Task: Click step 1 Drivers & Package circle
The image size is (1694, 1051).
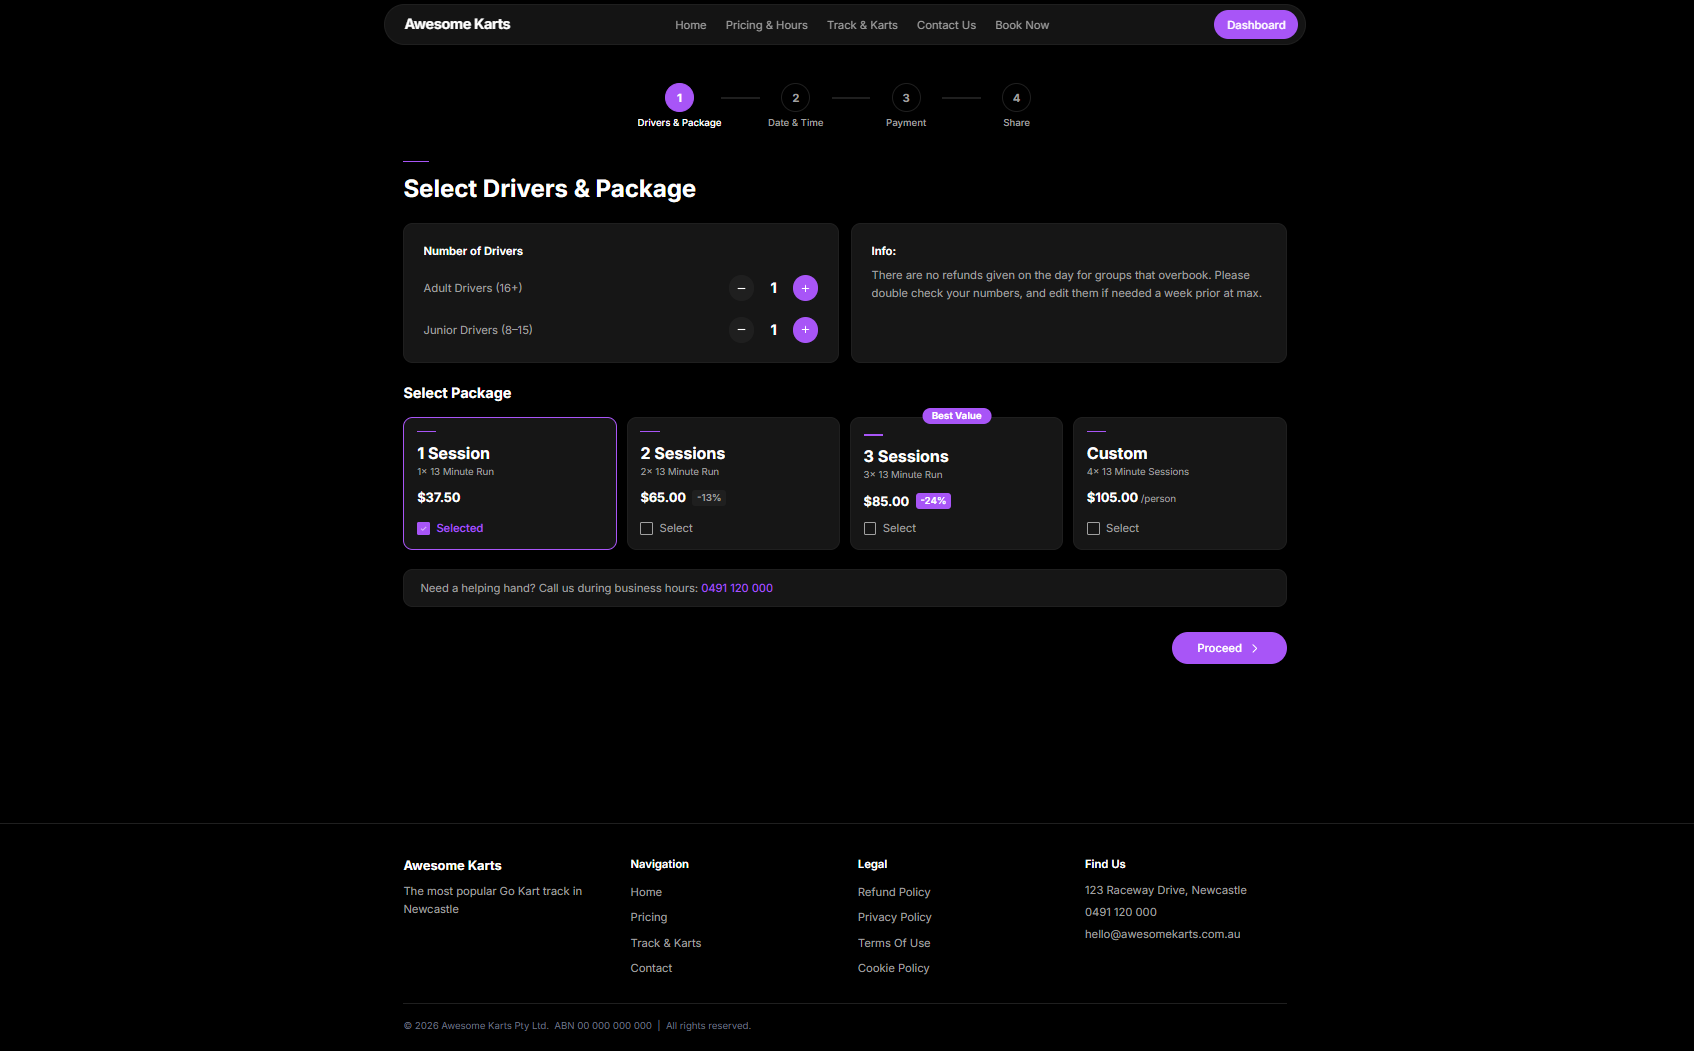Action: [x=679, y=98]
